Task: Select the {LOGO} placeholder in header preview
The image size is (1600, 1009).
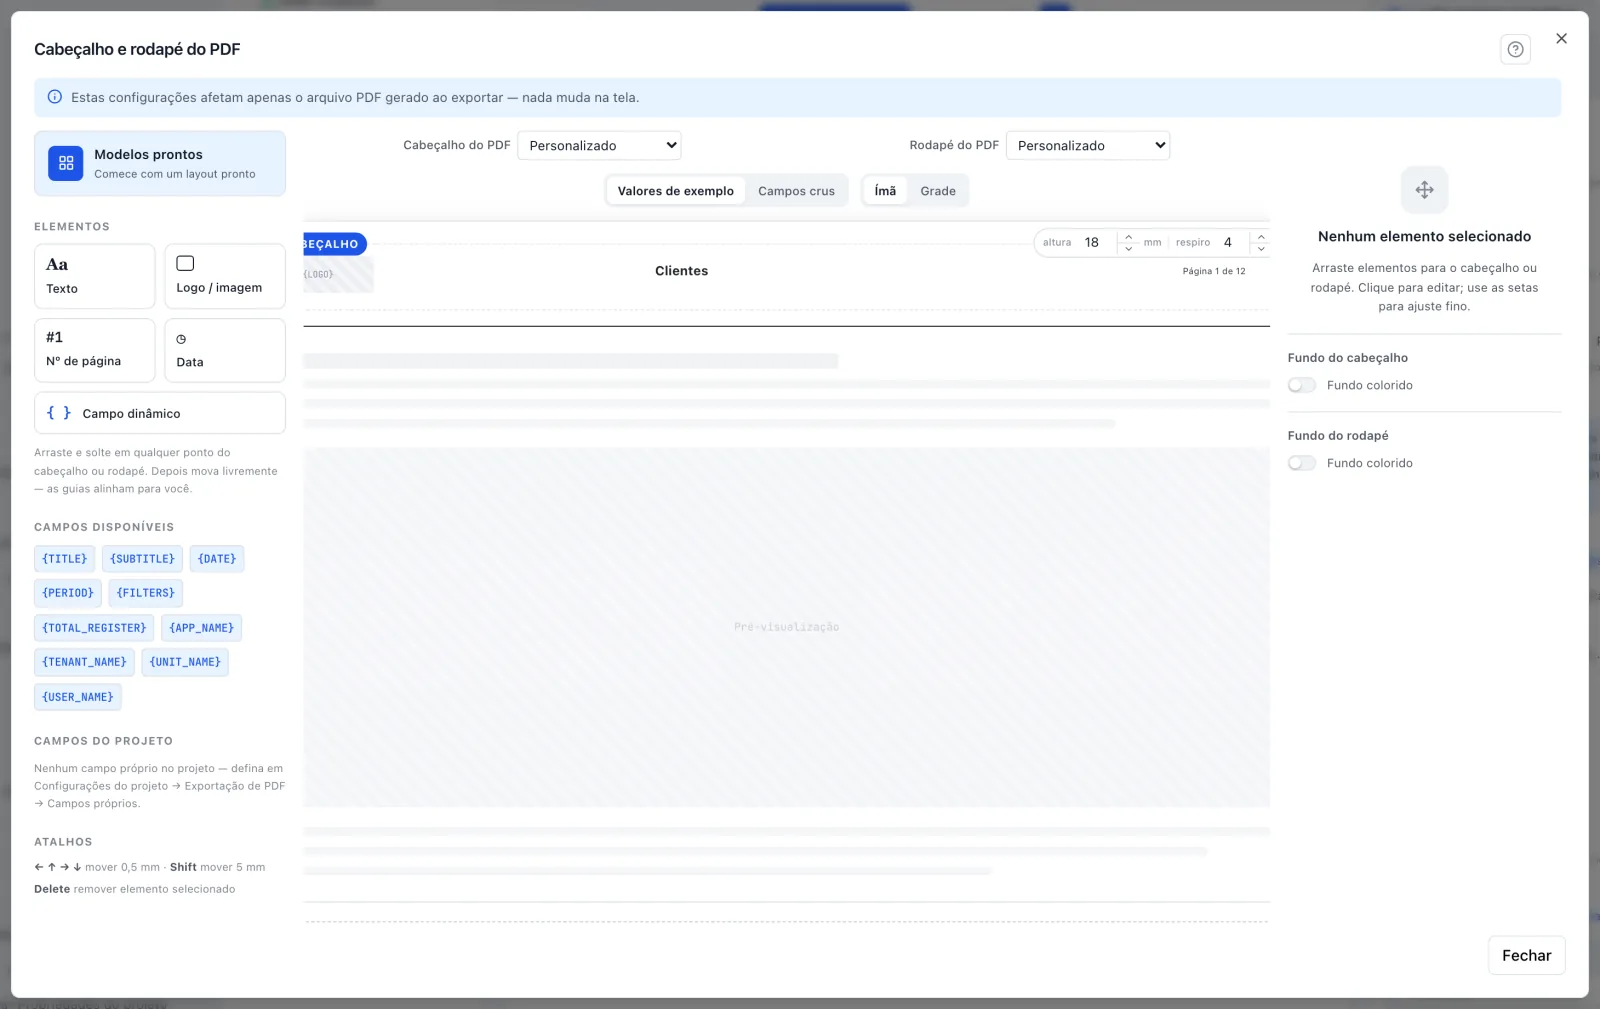Action: click(x=338, y=274)
